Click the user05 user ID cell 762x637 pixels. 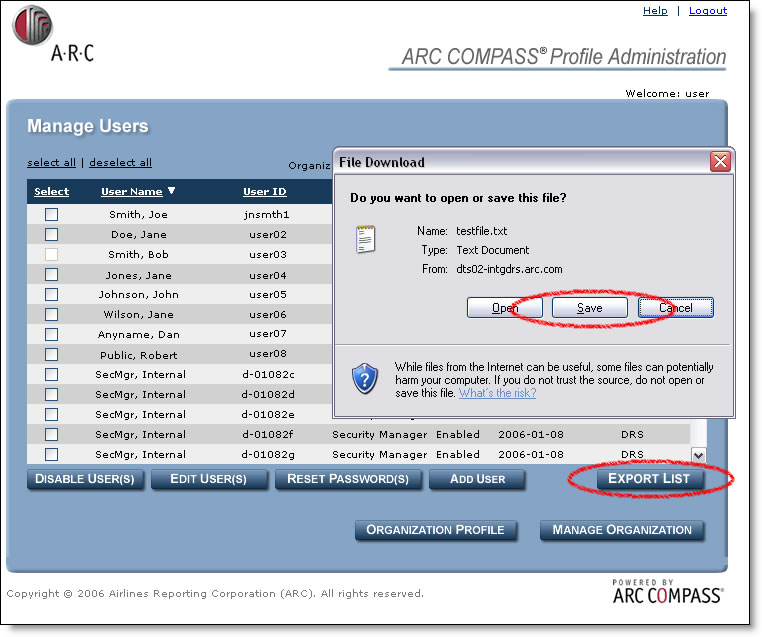268,294
